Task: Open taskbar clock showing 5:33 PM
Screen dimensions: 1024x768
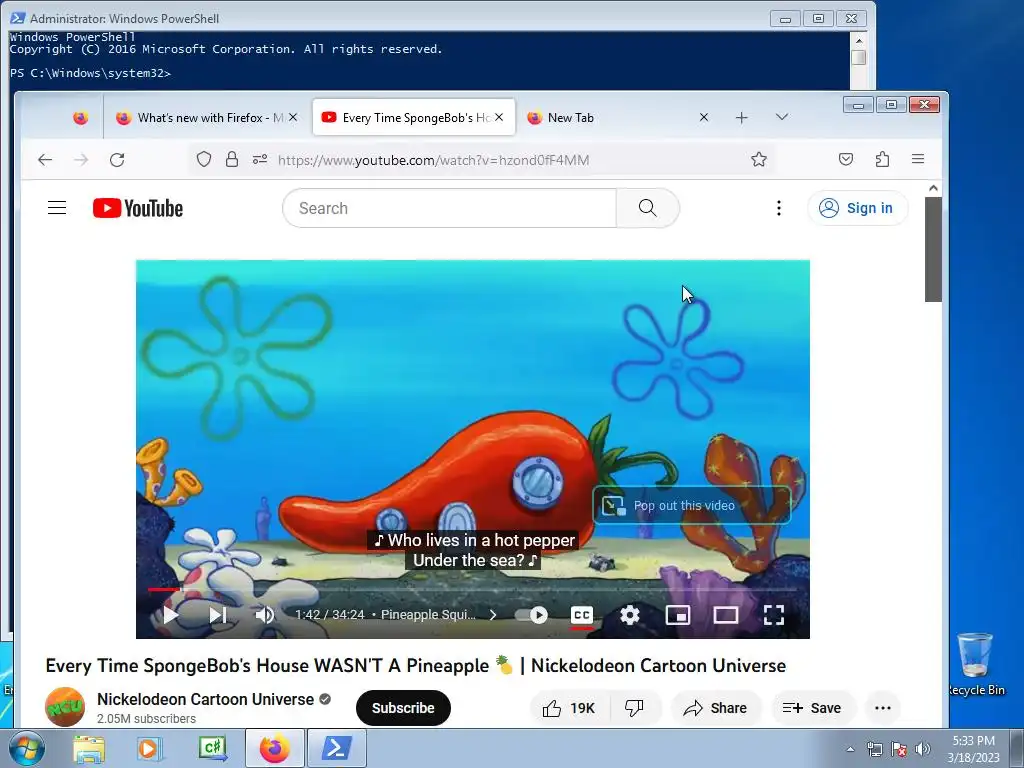Action: (x=973, y=749)
